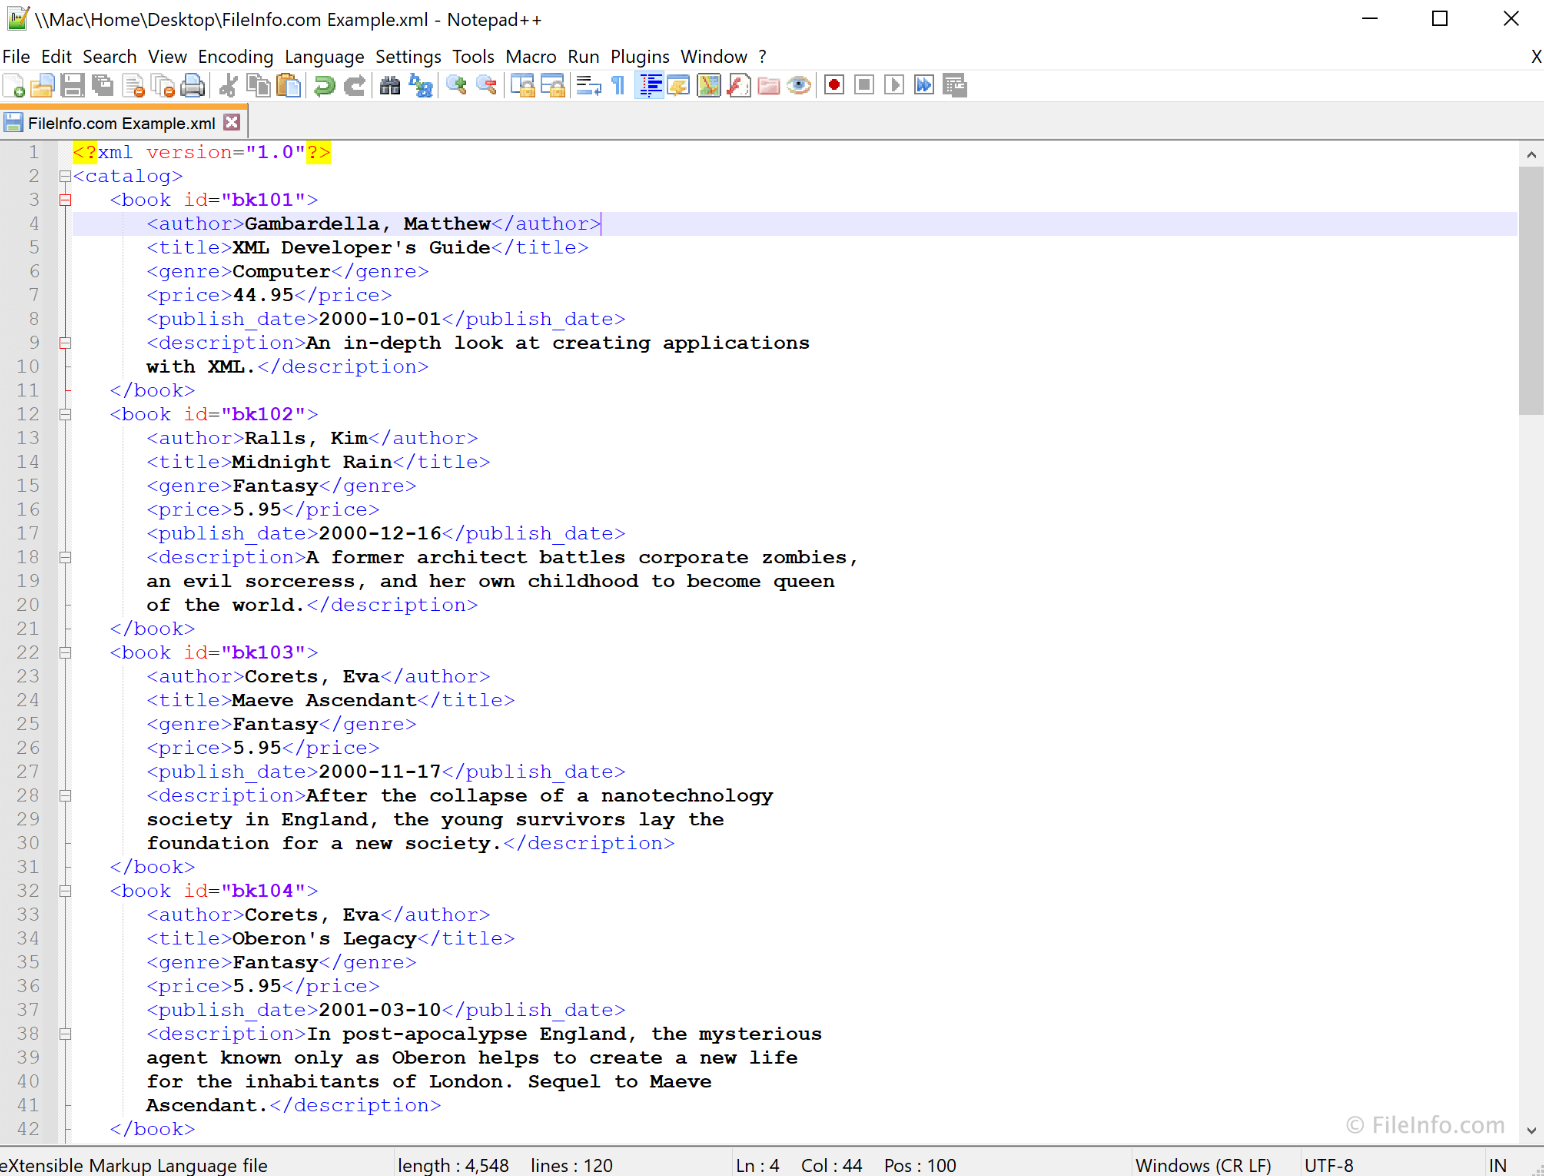This screenshot has width=1544, height=1176.
Task: Save the file with the Save toolbar button
Action: pyautogui.click(x=72, y=85)
